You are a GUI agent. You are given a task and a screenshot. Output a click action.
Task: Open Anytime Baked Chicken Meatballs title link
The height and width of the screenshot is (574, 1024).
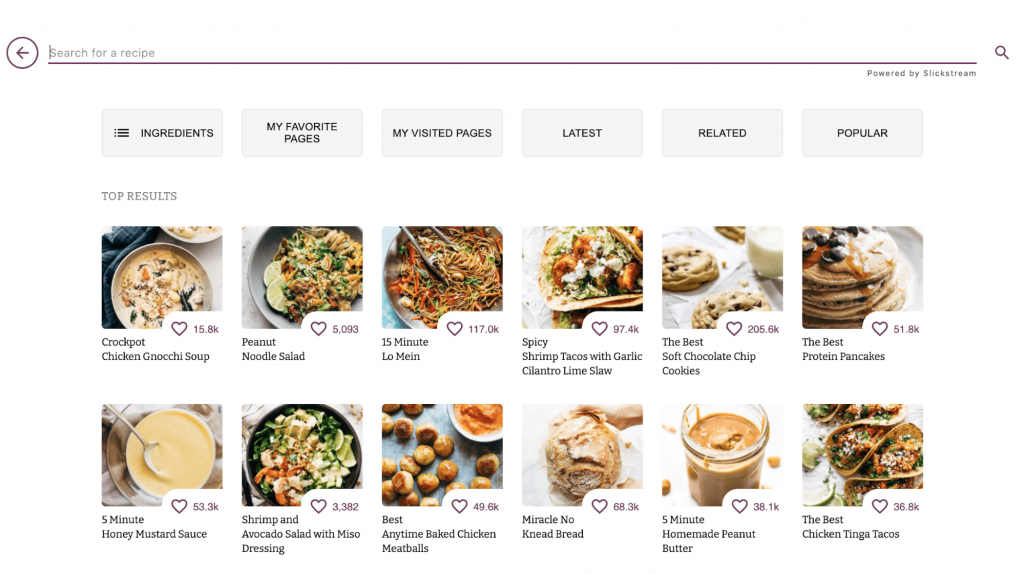tap(438, 534)
